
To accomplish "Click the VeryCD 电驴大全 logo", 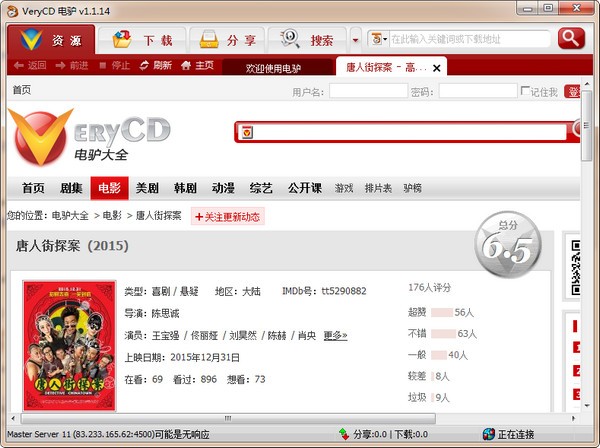I will tap(89, 137).
